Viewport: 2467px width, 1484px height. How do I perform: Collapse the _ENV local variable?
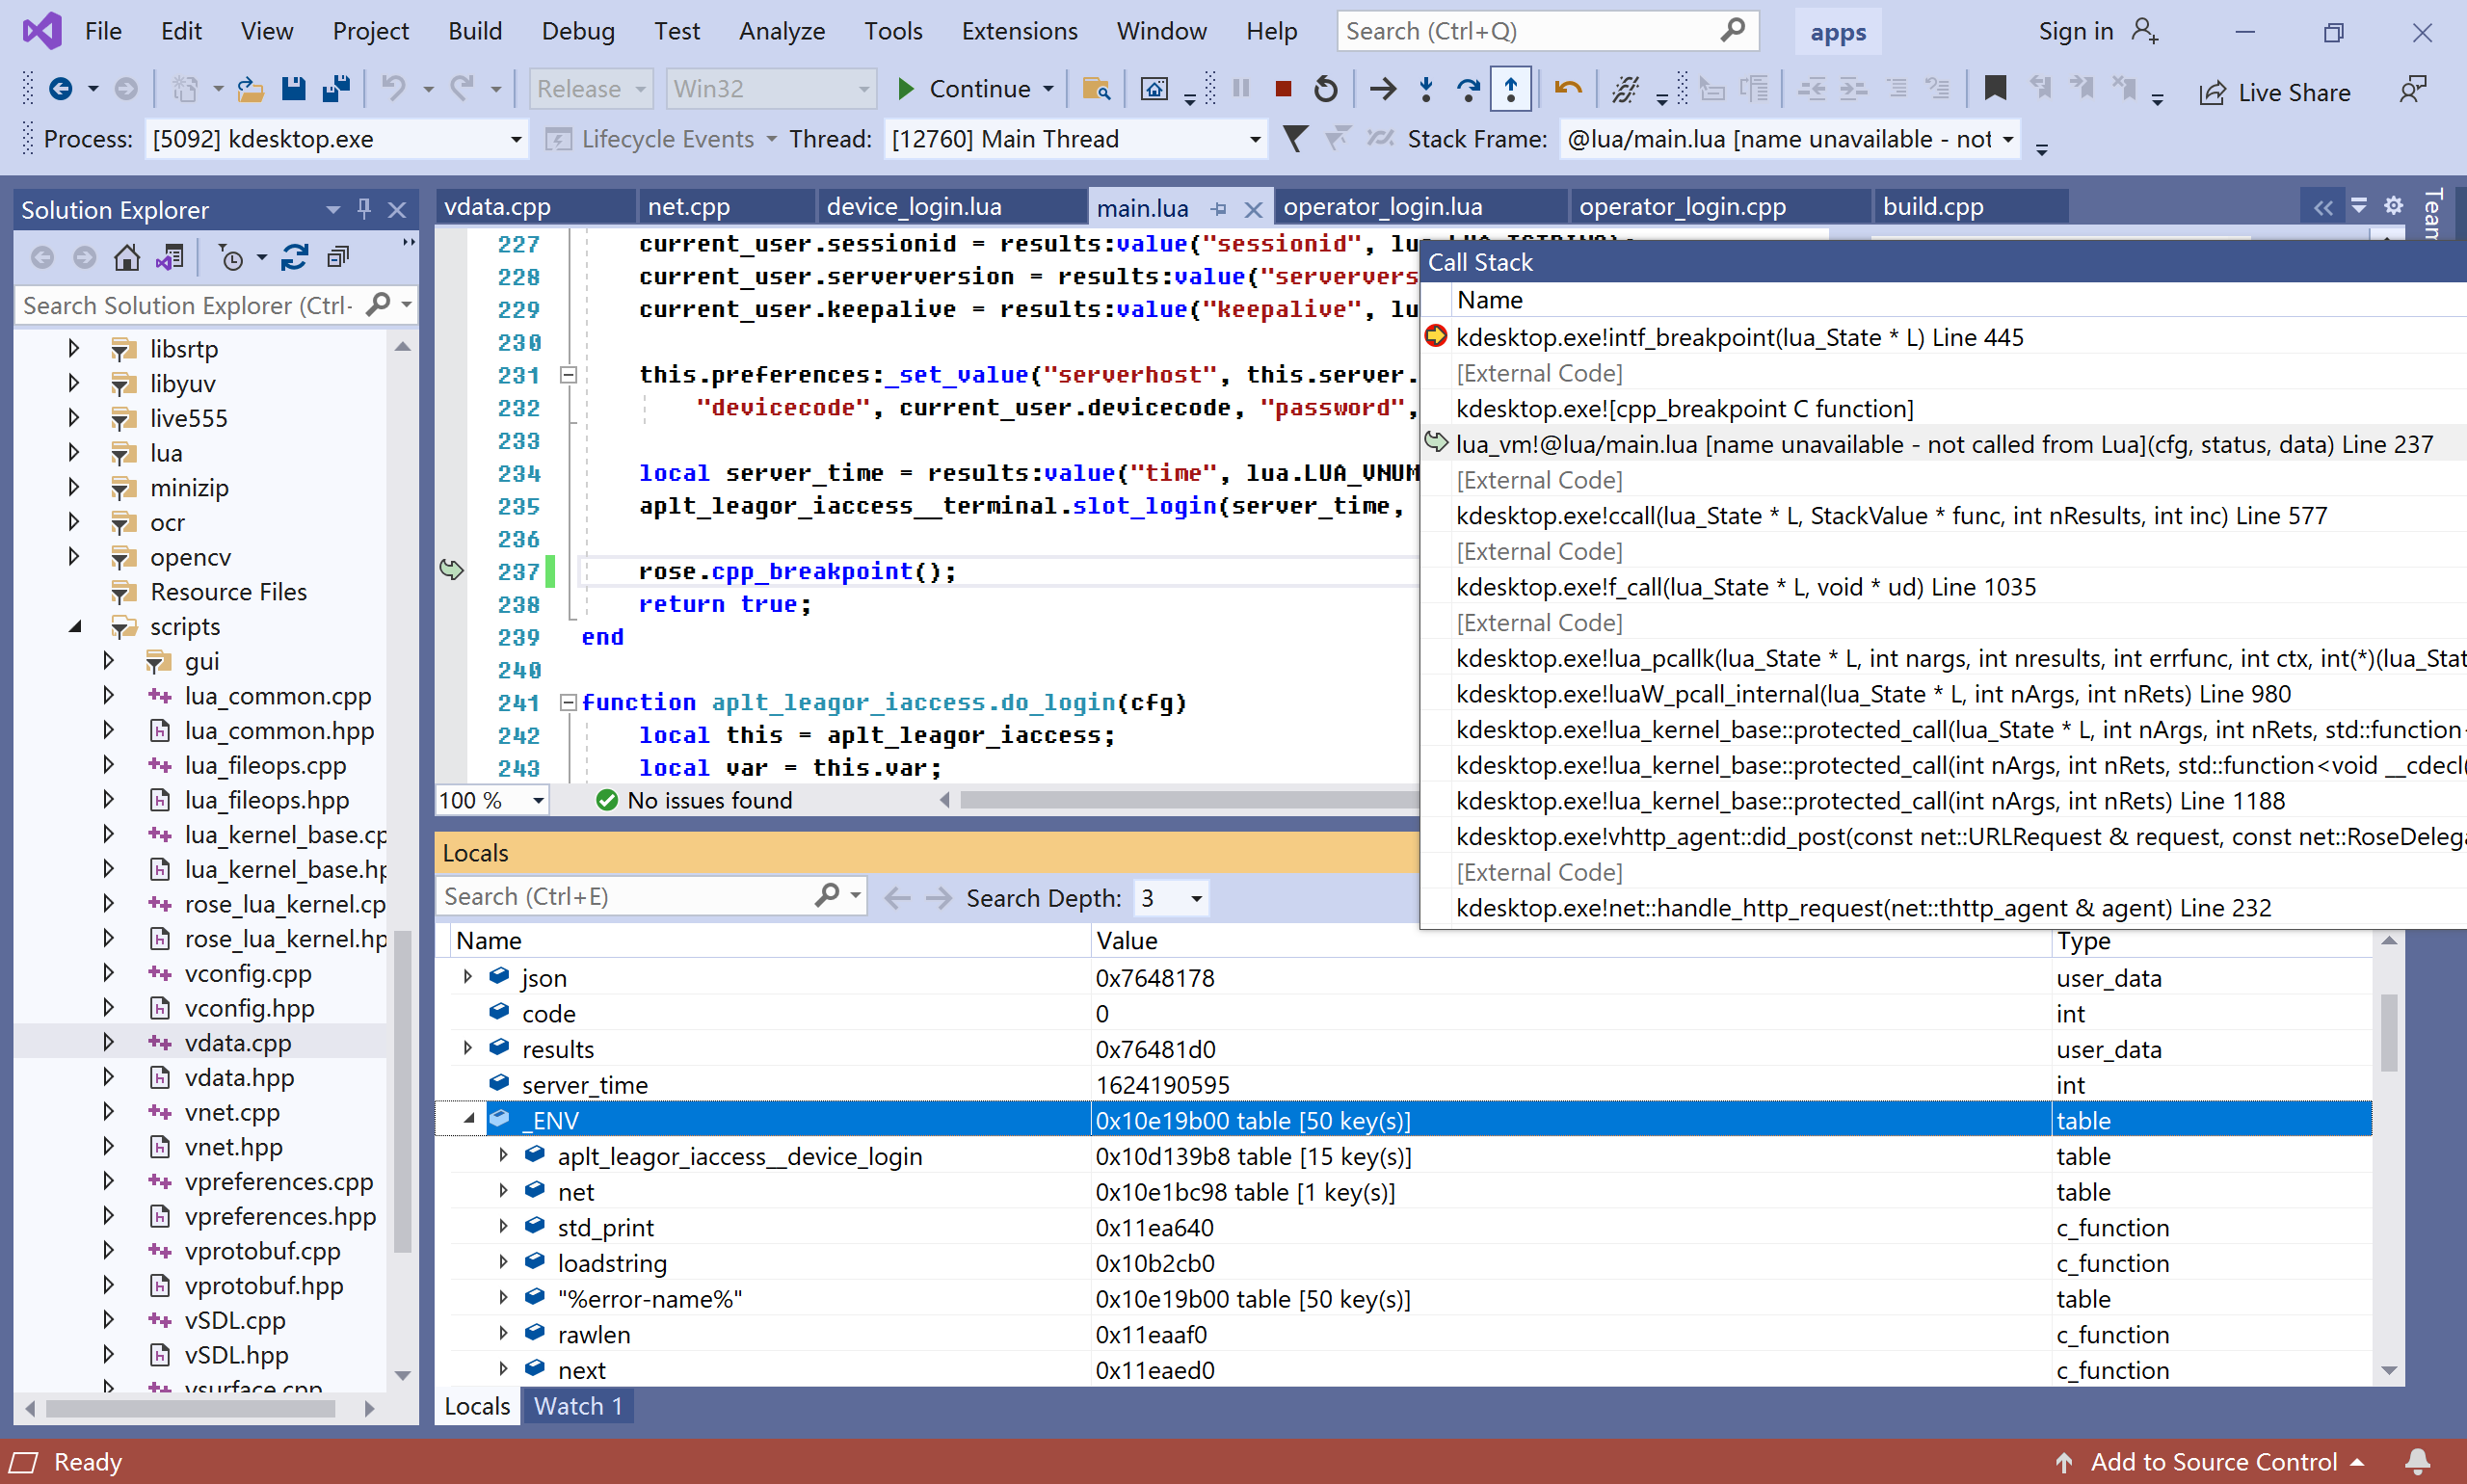[468, 1120]
